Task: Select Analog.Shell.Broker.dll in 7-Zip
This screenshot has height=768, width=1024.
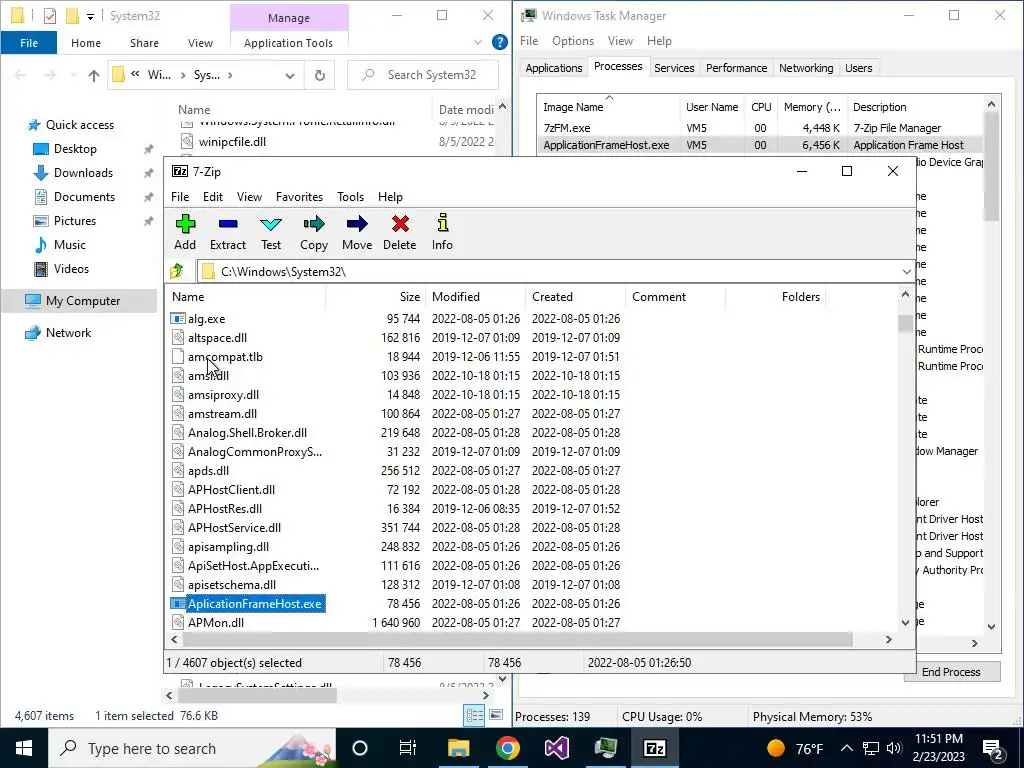Action: [247, 432]
